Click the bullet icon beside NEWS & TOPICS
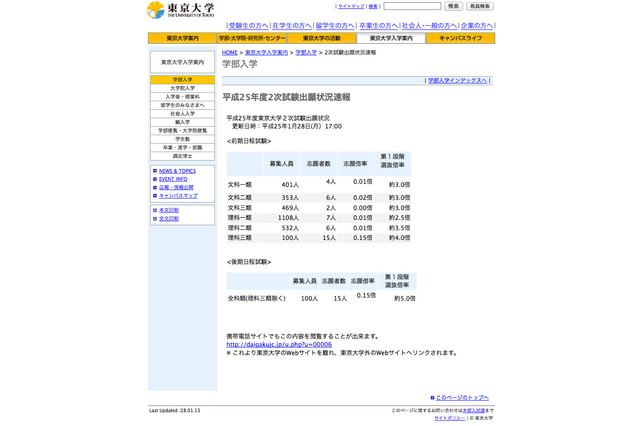This screenshot has width=640, height=426. coord(155,171)
